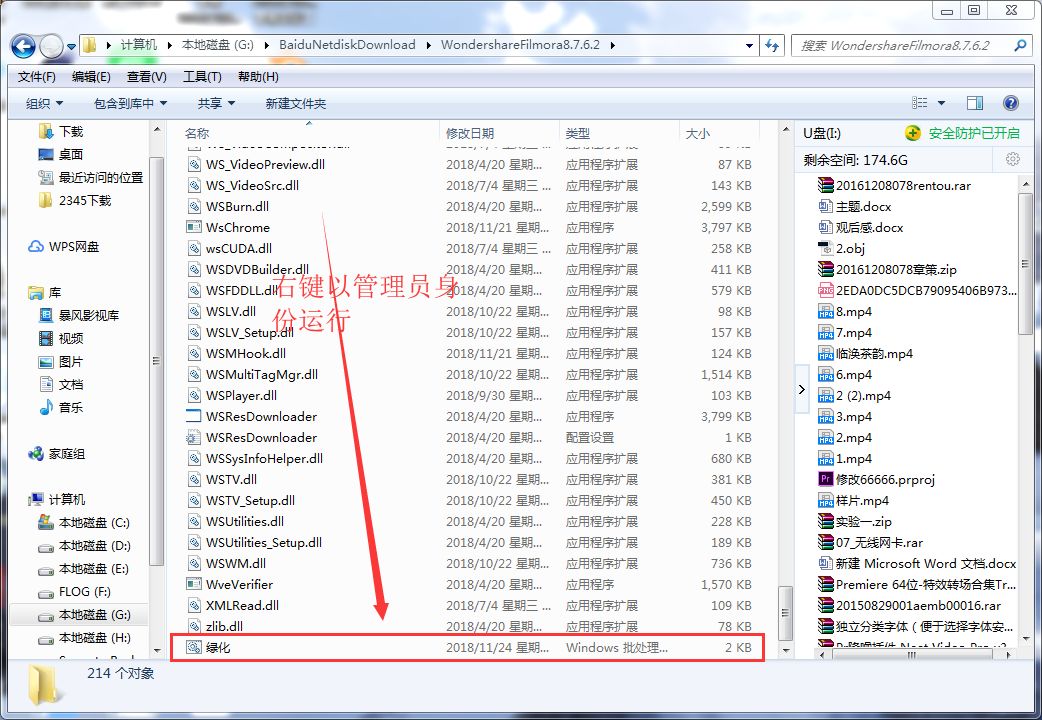
Task: Select 视频 library icon
Action: (x=46, y=338)
